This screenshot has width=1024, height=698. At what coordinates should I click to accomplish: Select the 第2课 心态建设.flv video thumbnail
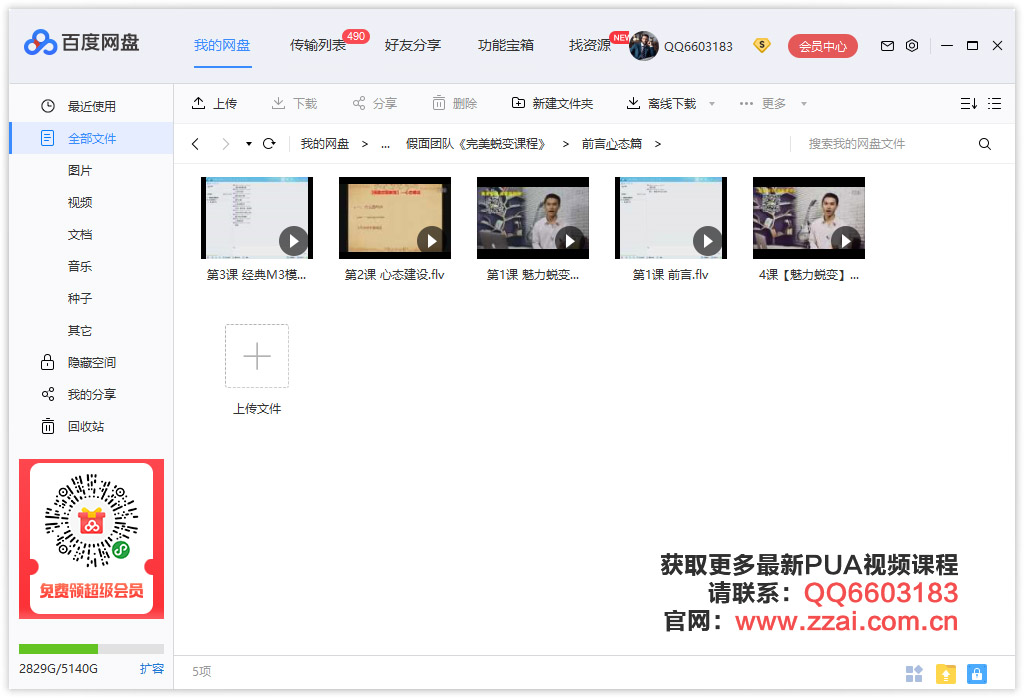394,217
